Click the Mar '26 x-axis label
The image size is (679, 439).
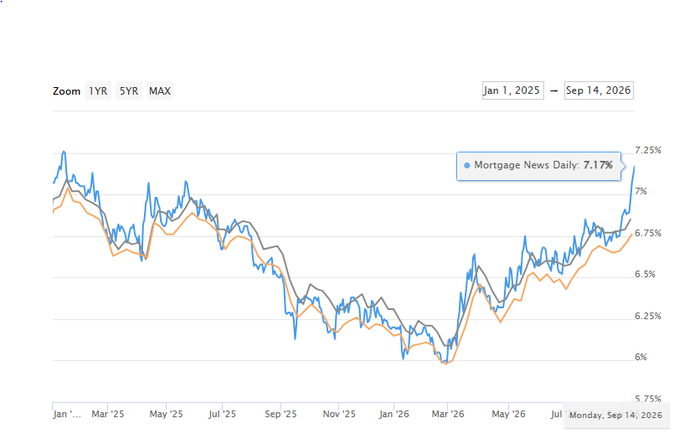(x=448, y=414)
